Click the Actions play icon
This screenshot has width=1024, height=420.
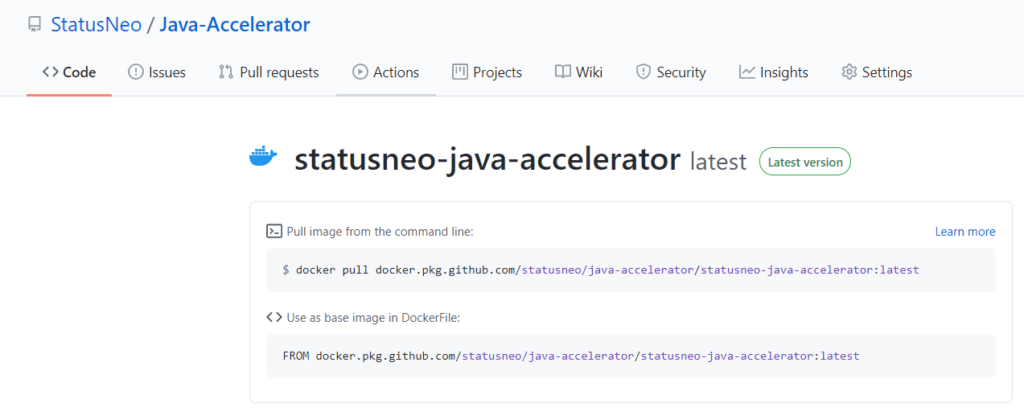tap(360, 72)
